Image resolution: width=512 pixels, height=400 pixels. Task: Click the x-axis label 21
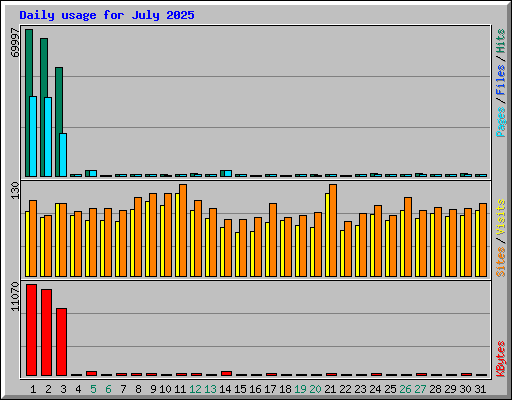(x=330, y=389)
